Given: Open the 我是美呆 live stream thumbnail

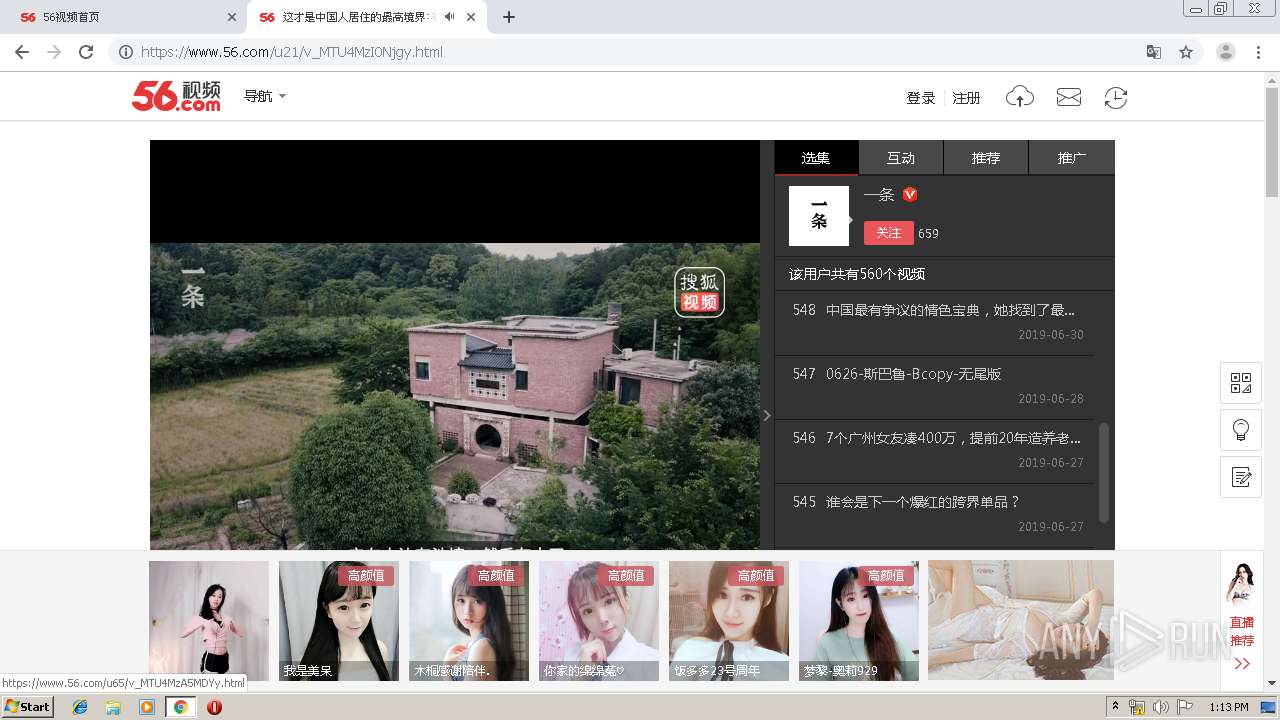Looking at the screenshot, I should [x=339, y=621].
